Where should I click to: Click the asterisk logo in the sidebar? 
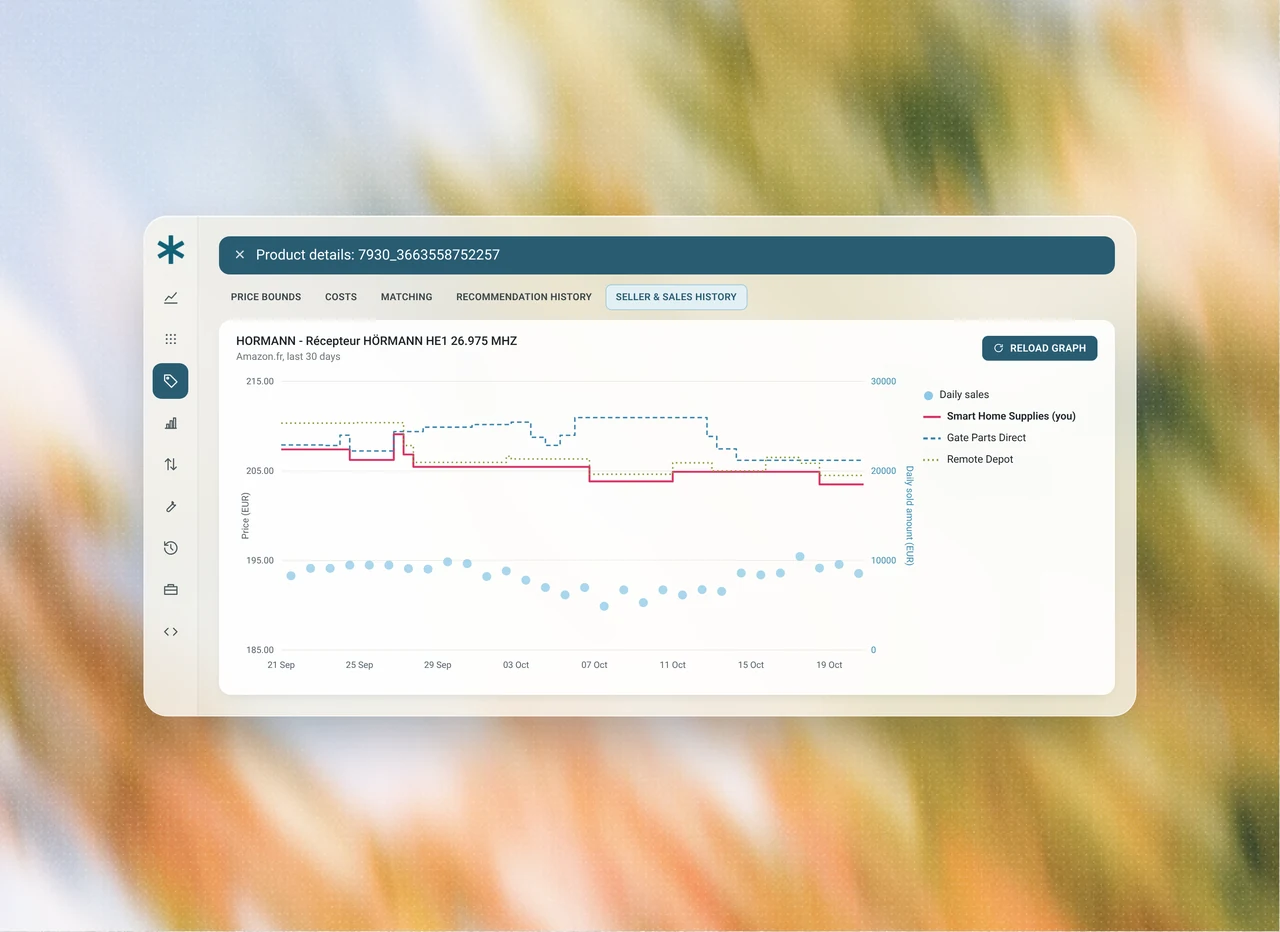[x=171, y=250]
